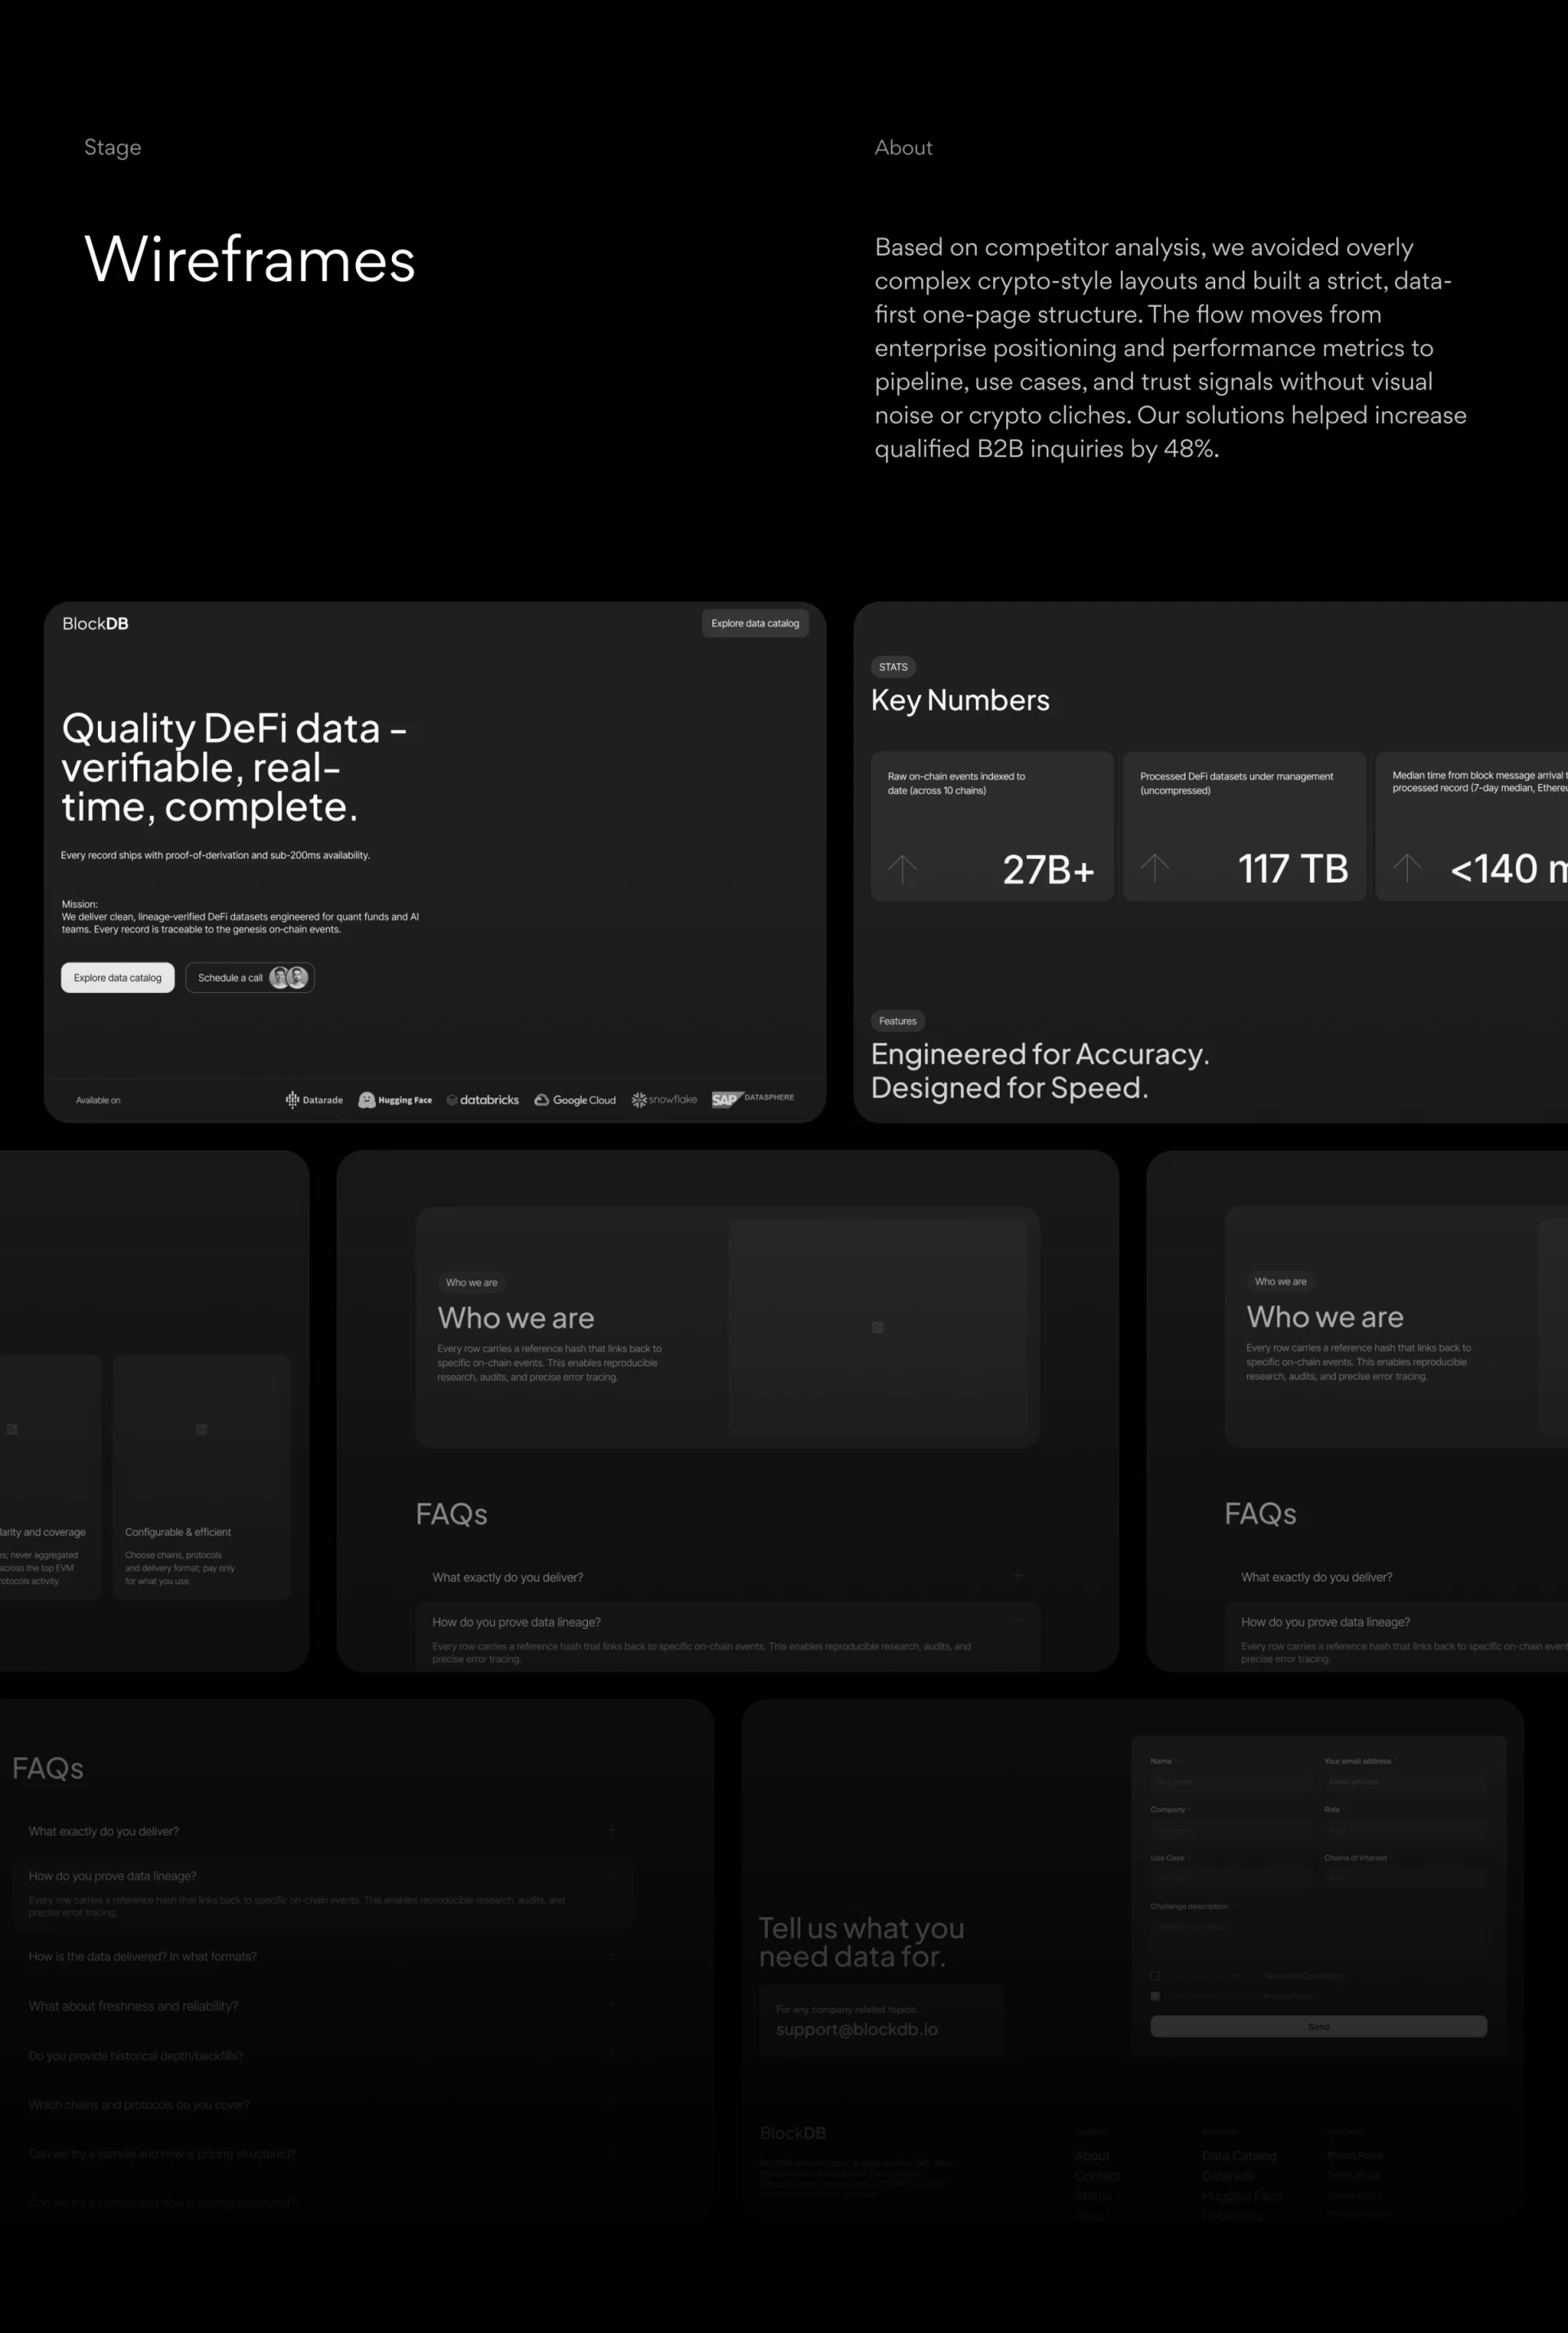Screen dimensions: 1568x2333
Task: Open the Contact link in the footer
Action: [x=1098, y=2176]
